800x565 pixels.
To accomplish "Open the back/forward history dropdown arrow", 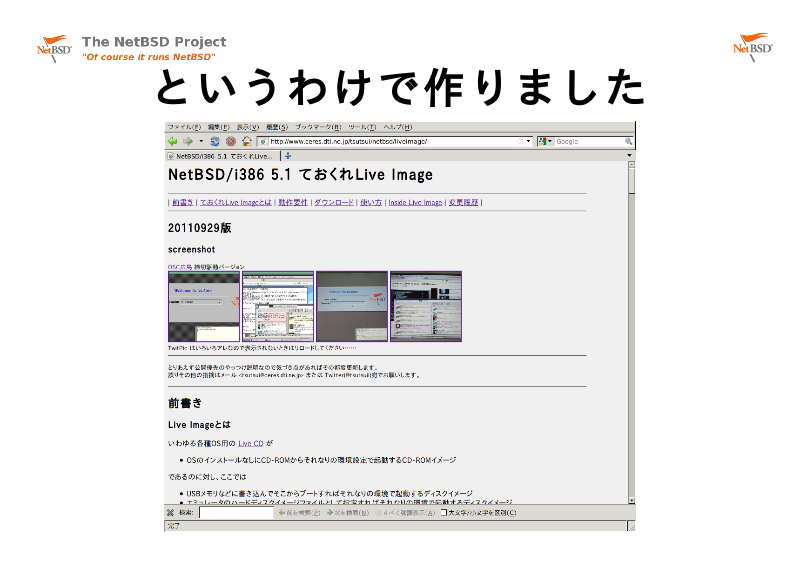I will click(x=201, y=141).
